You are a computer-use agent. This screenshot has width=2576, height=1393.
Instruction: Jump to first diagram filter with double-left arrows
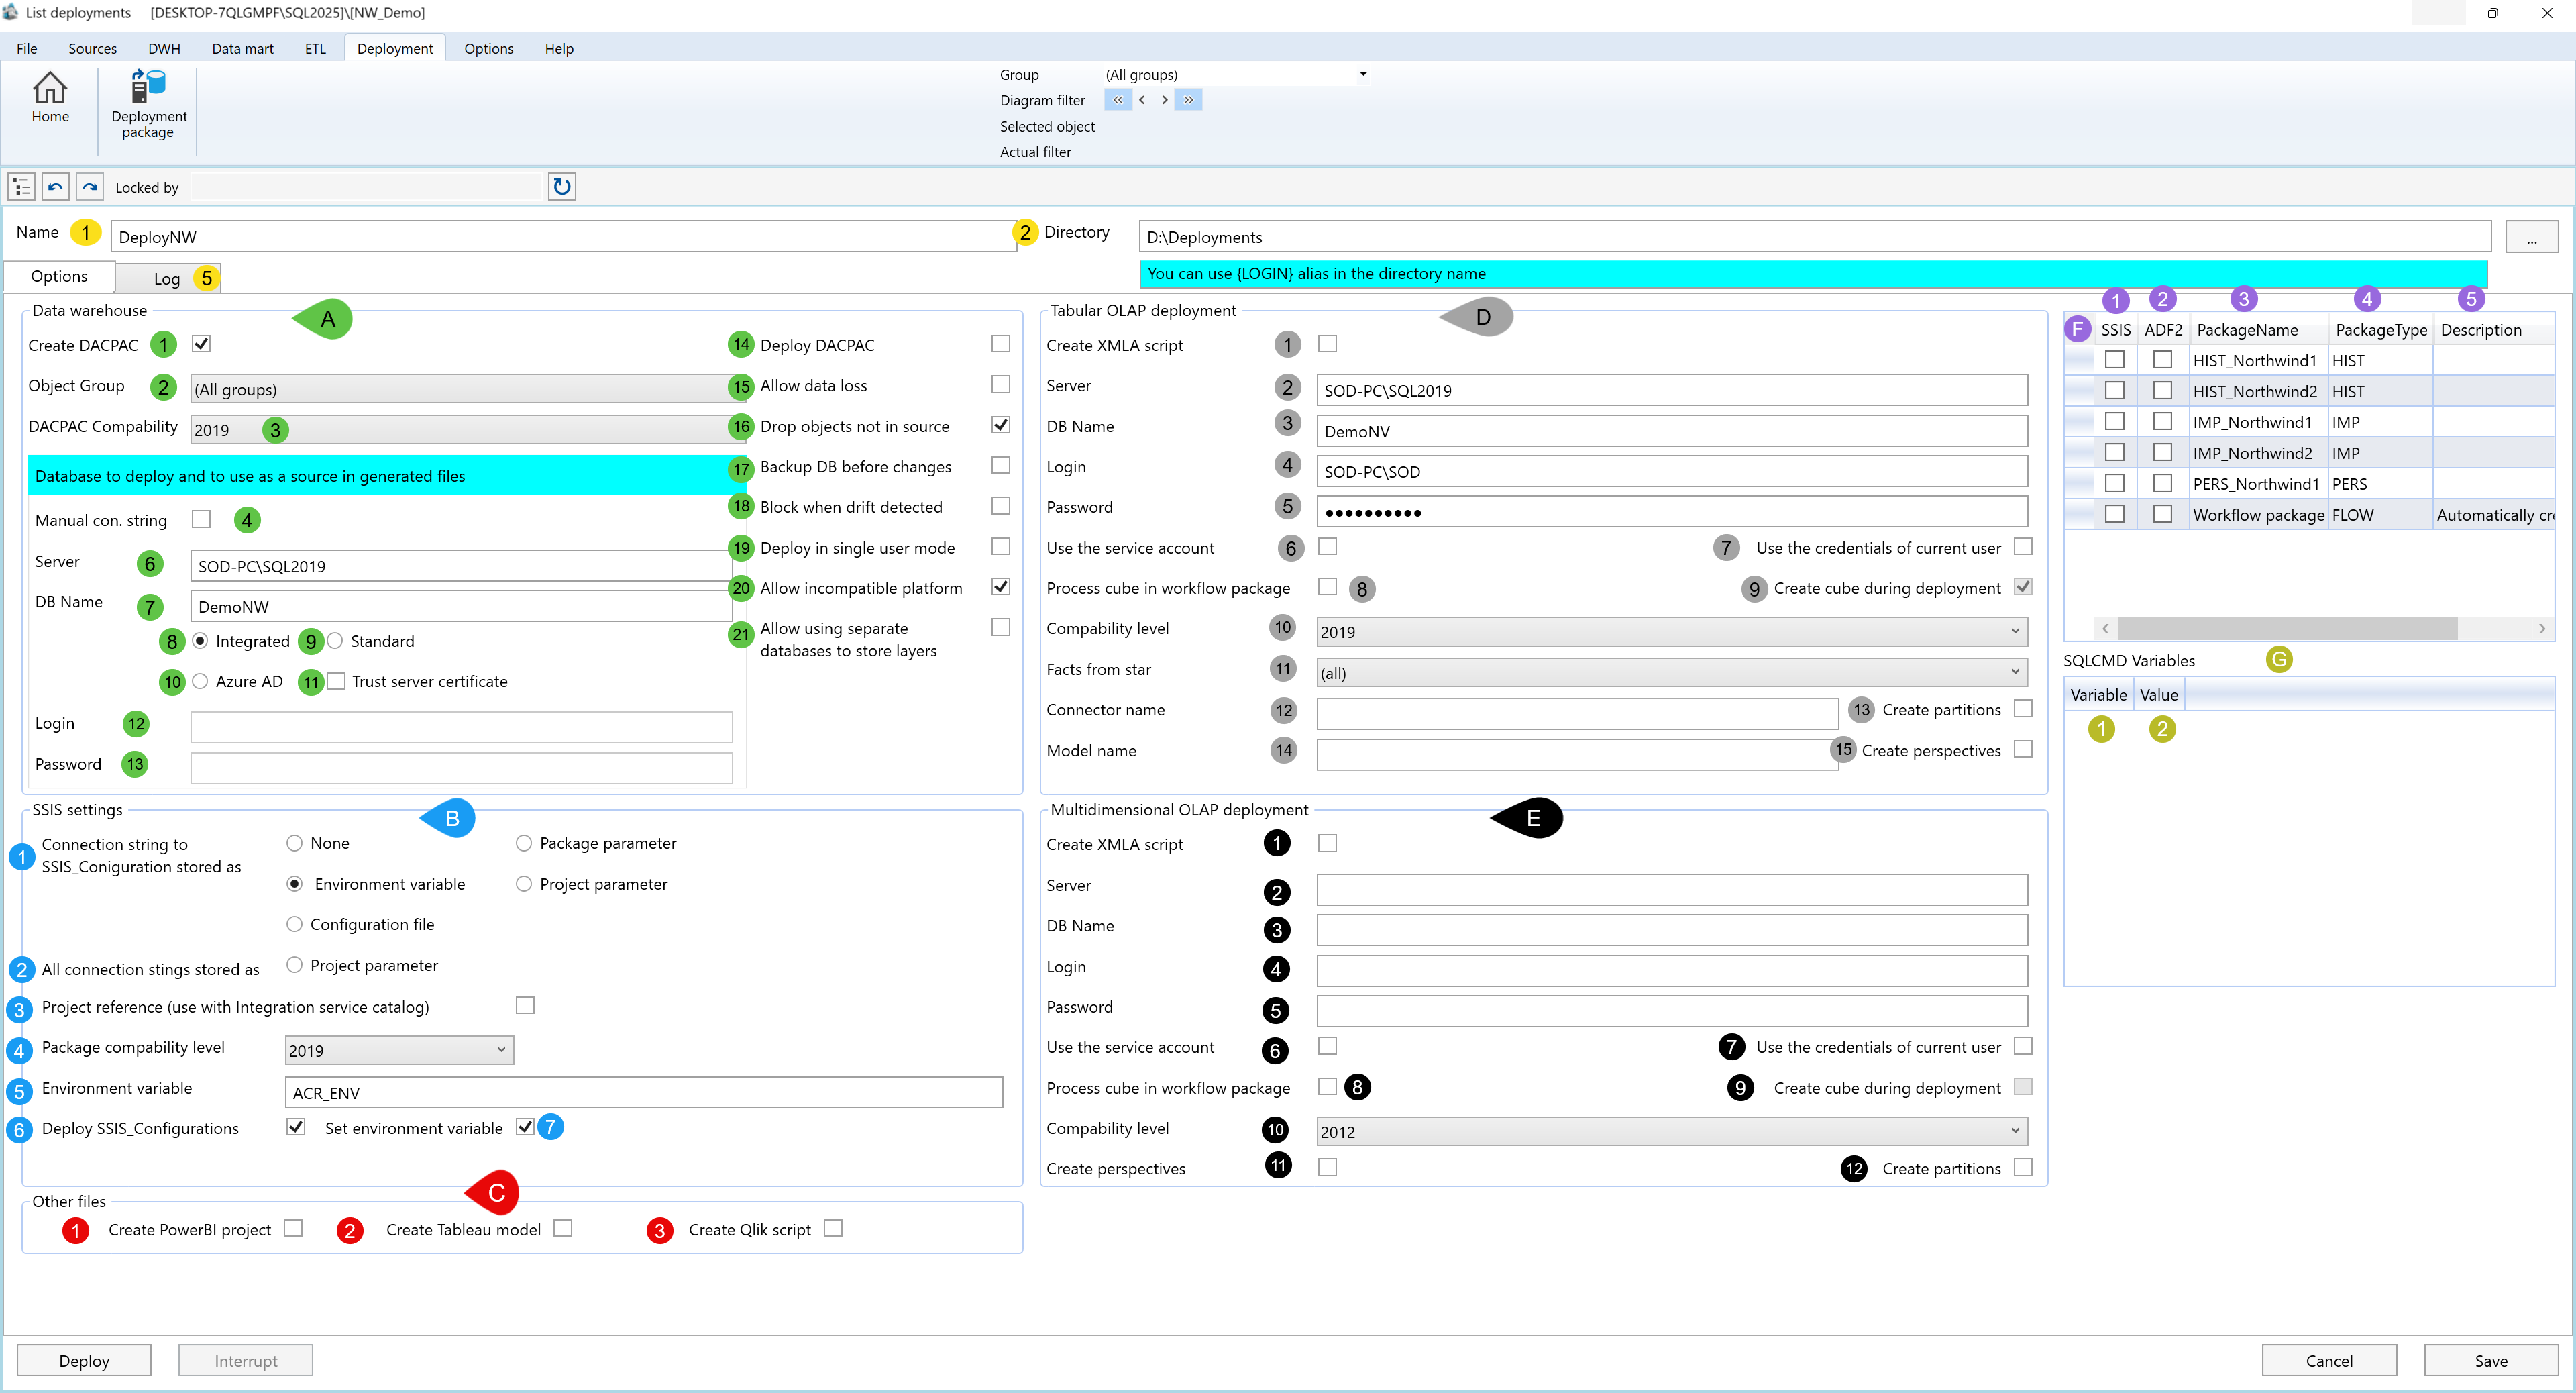point(1117,100)
